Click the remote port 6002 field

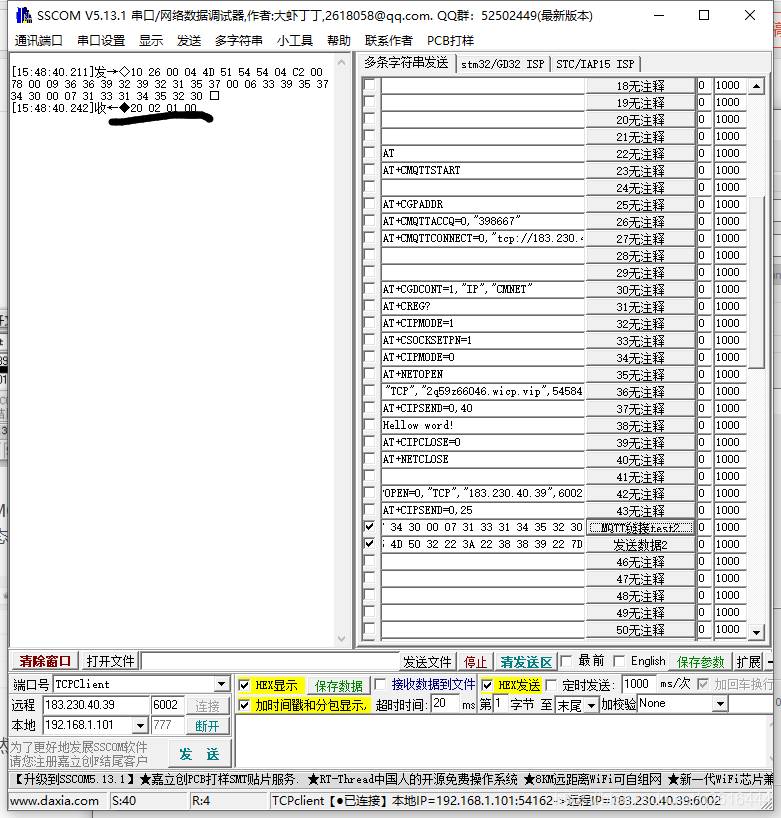click(x=167, y=705)
